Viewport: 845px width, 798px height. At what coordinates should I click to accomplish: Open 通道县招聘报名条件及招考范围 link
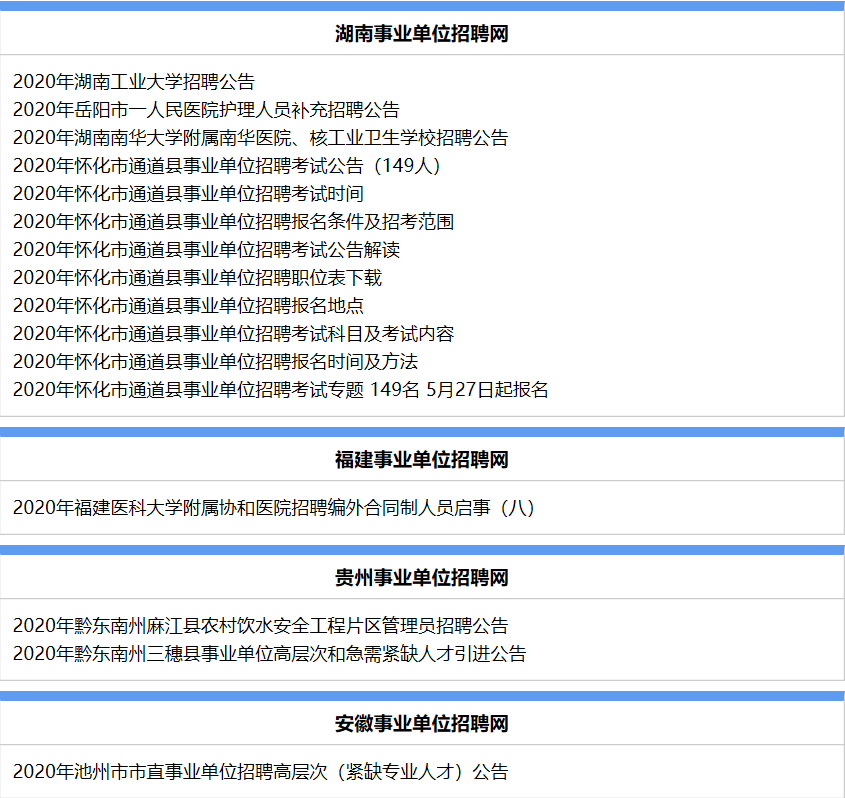pos(233,222)
